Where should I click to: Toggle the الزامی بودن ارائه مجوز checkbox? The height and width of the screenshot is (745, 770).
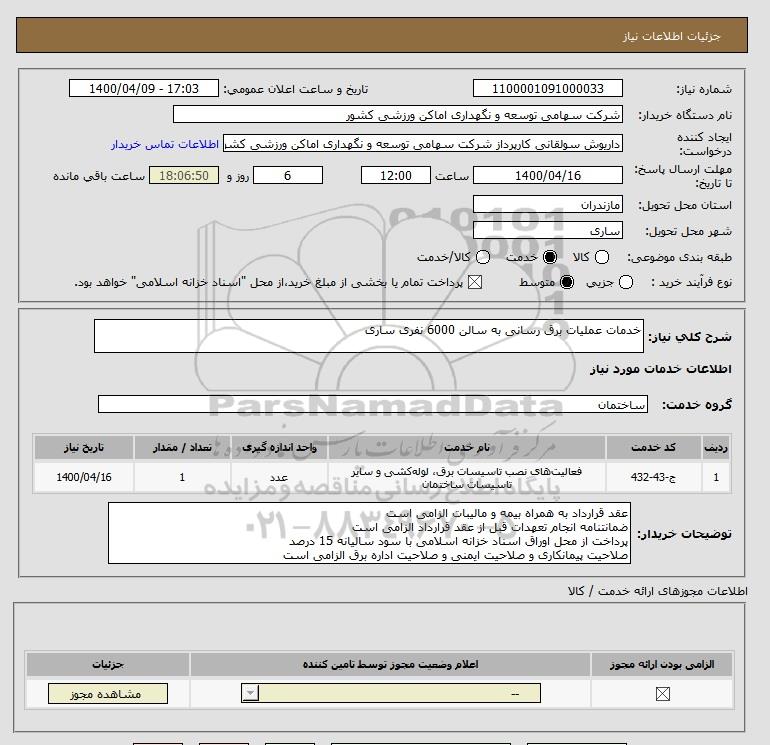pyautogui.click(x=662, y=693)
